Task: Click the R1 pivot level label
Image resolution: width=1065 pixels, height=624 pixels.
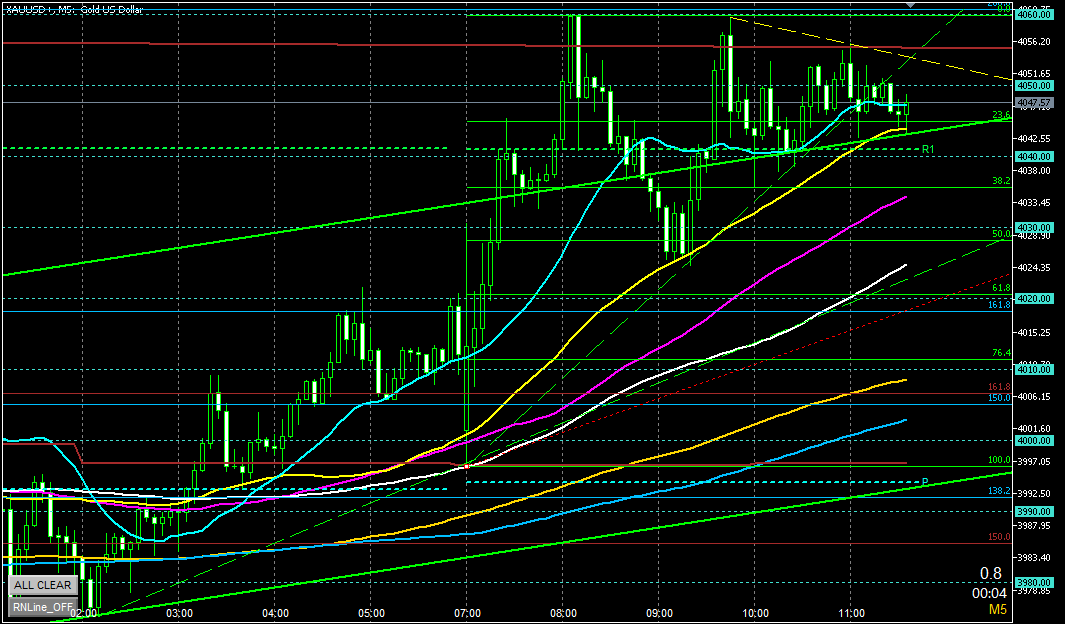Action: point(928,149)
